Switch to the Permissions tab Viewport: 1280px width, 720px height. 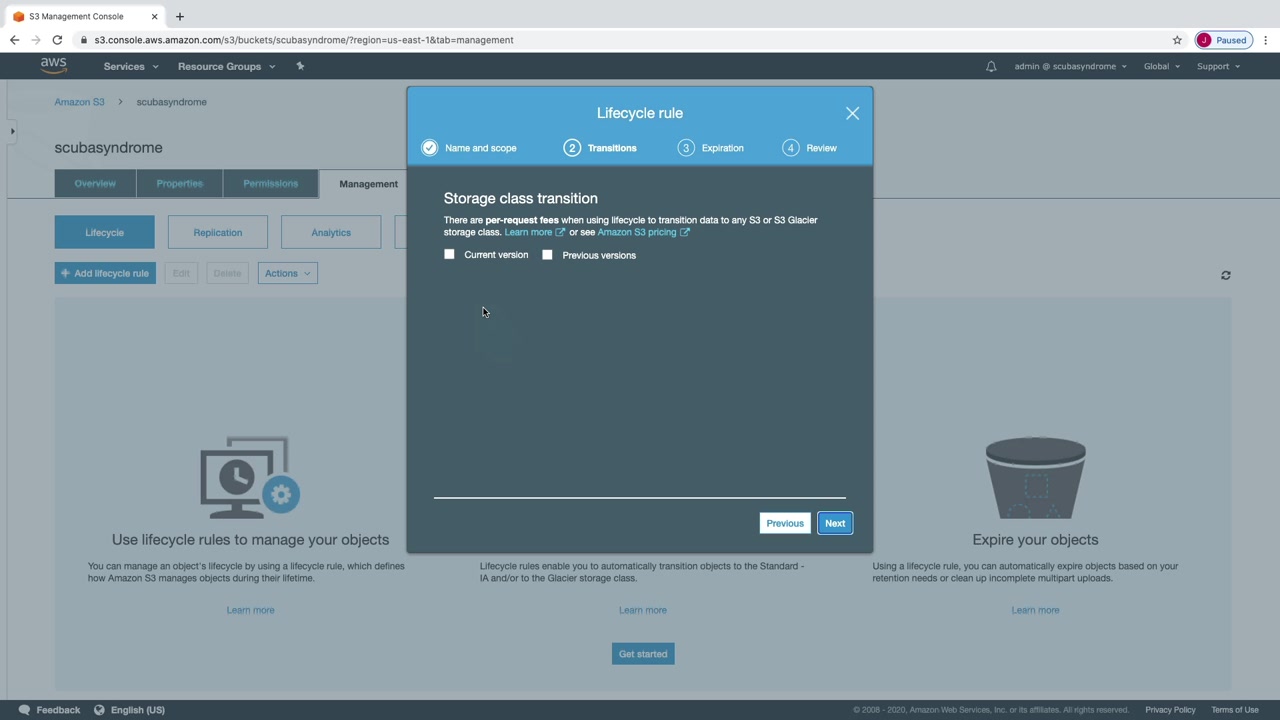tap(270, 183)
